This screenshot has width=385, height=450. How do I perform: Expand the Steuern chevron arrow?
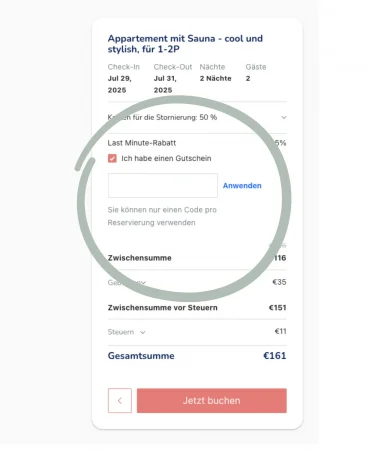(x=143, y=332)
